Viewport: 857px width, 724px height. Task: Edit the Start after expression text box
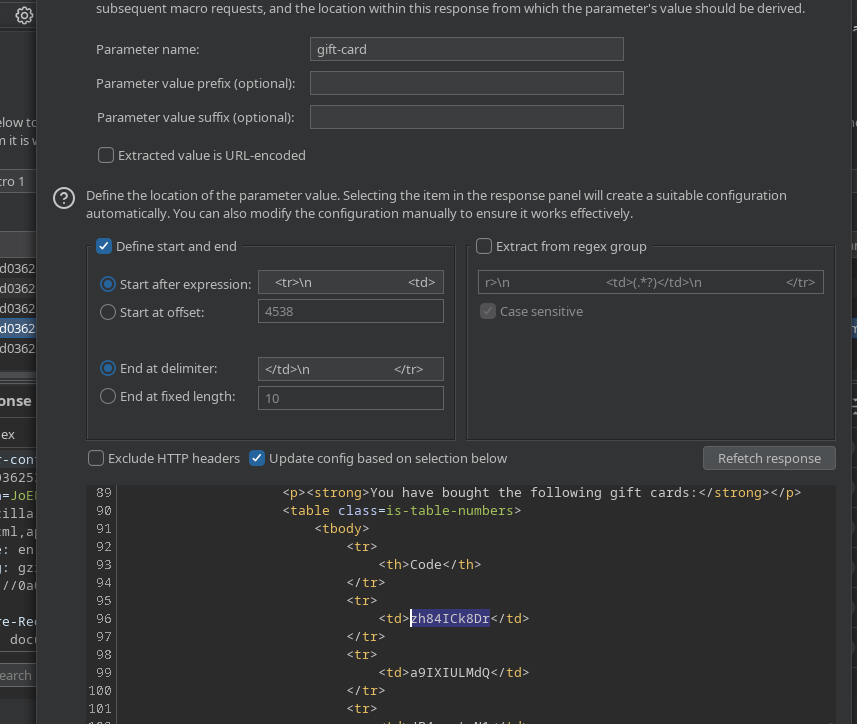(x=350, y=283)
